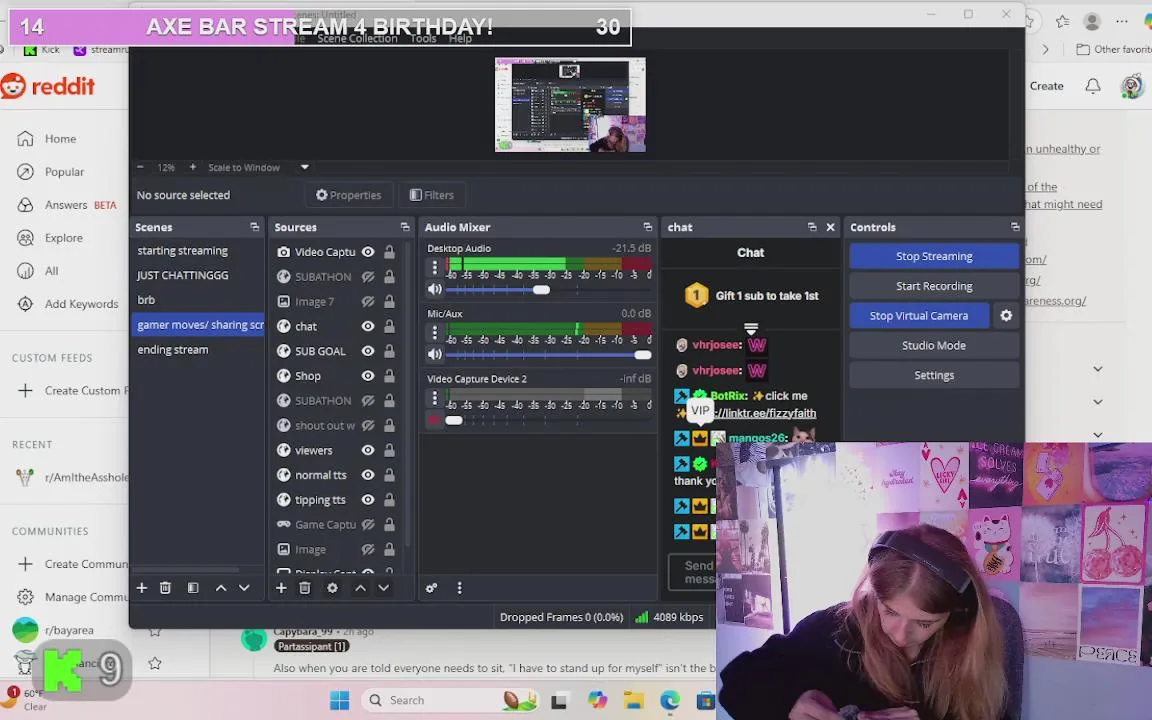
Task: Float the Controls dock pop-out icon
Action: (x=1015, y=227)
